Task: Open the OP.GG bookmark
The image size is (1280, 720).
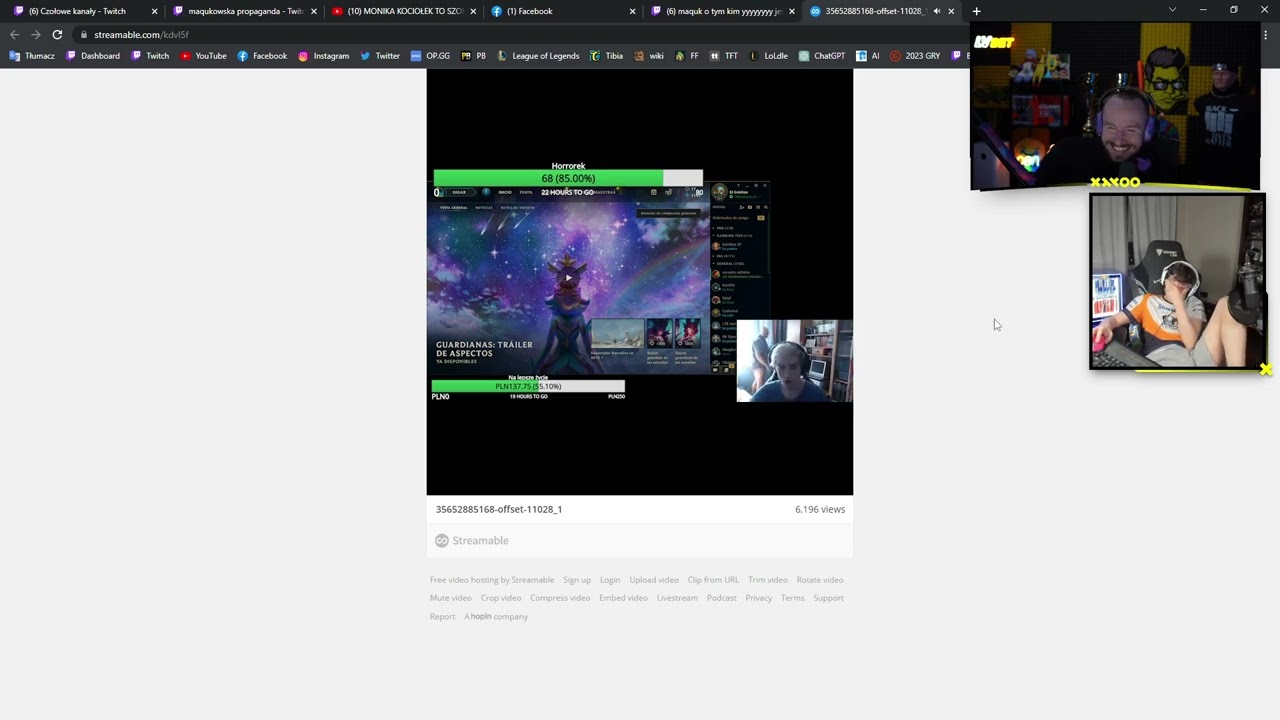Action: (431, 56)
